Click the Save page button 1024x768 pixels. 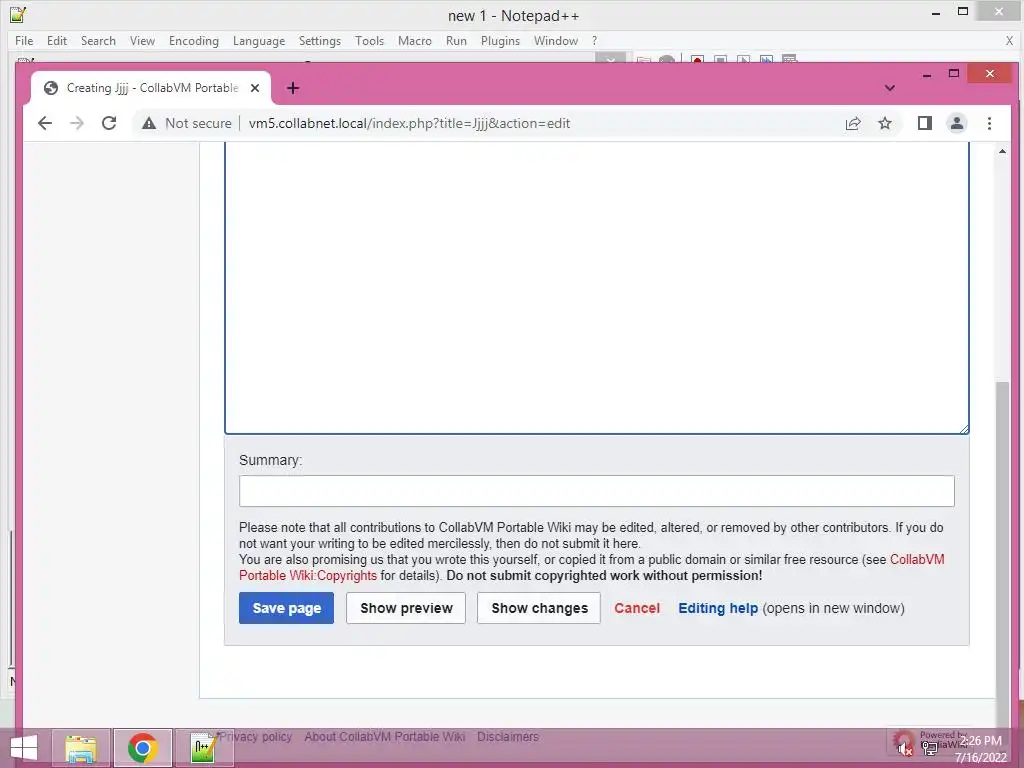coord(286,608)
